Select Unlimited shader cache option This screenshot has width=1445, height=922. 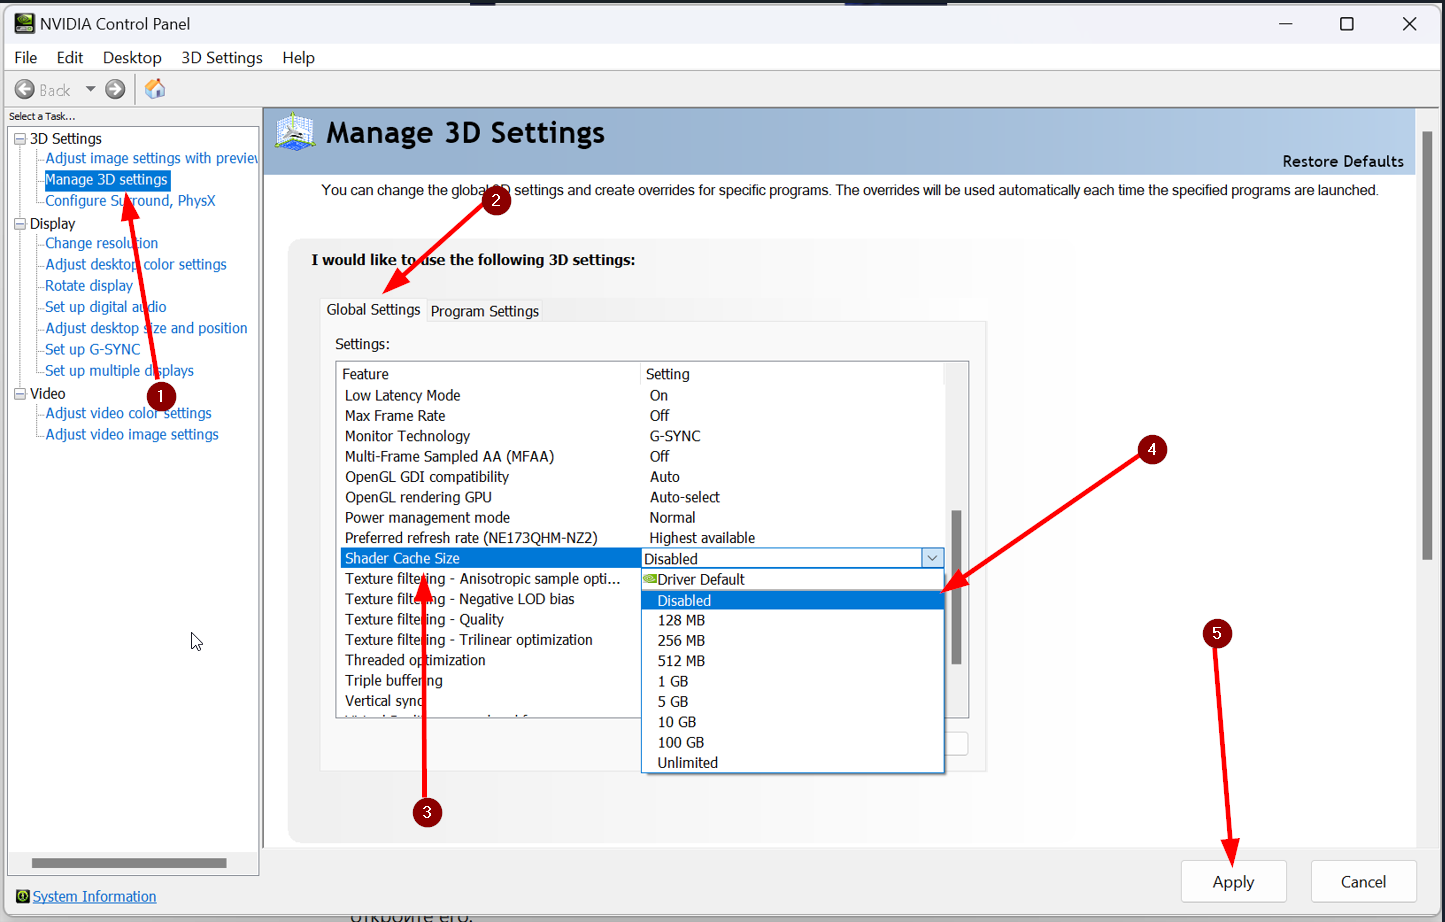click(688, 763)
